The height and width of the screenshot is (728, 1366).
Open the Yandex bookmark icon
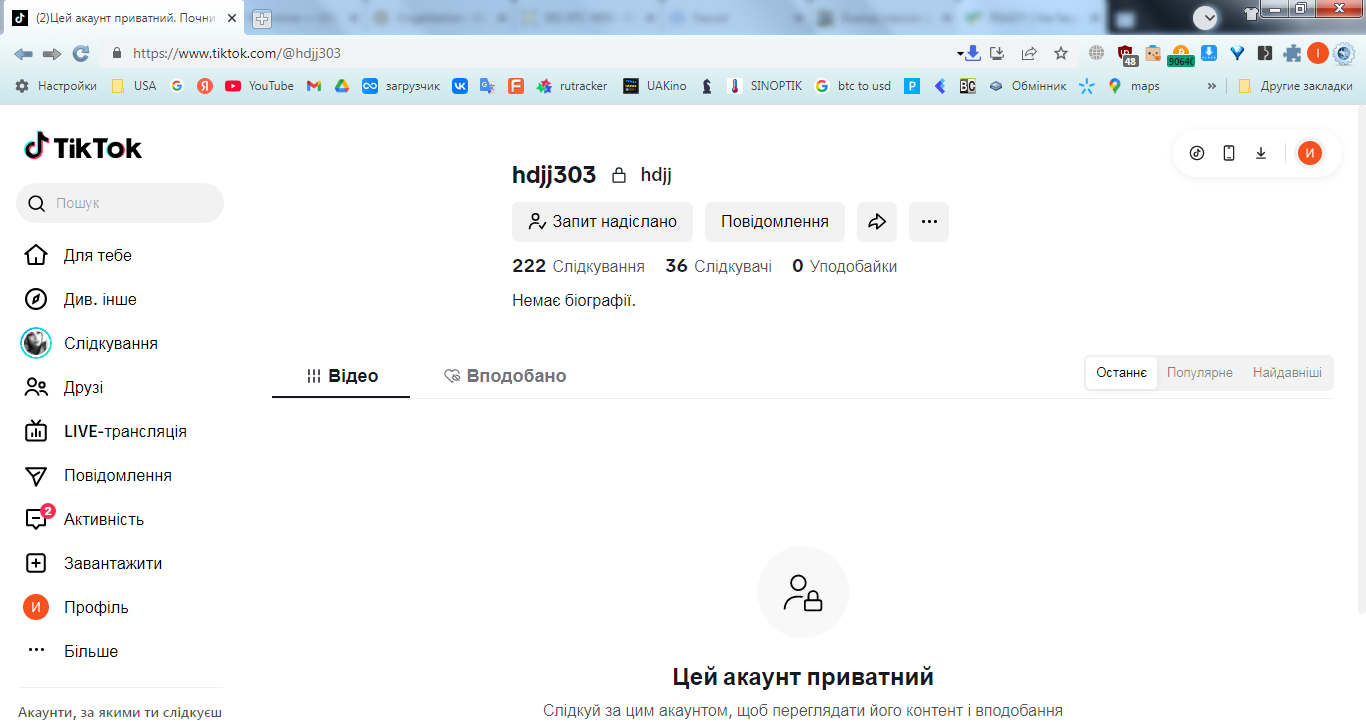point(205,86)
